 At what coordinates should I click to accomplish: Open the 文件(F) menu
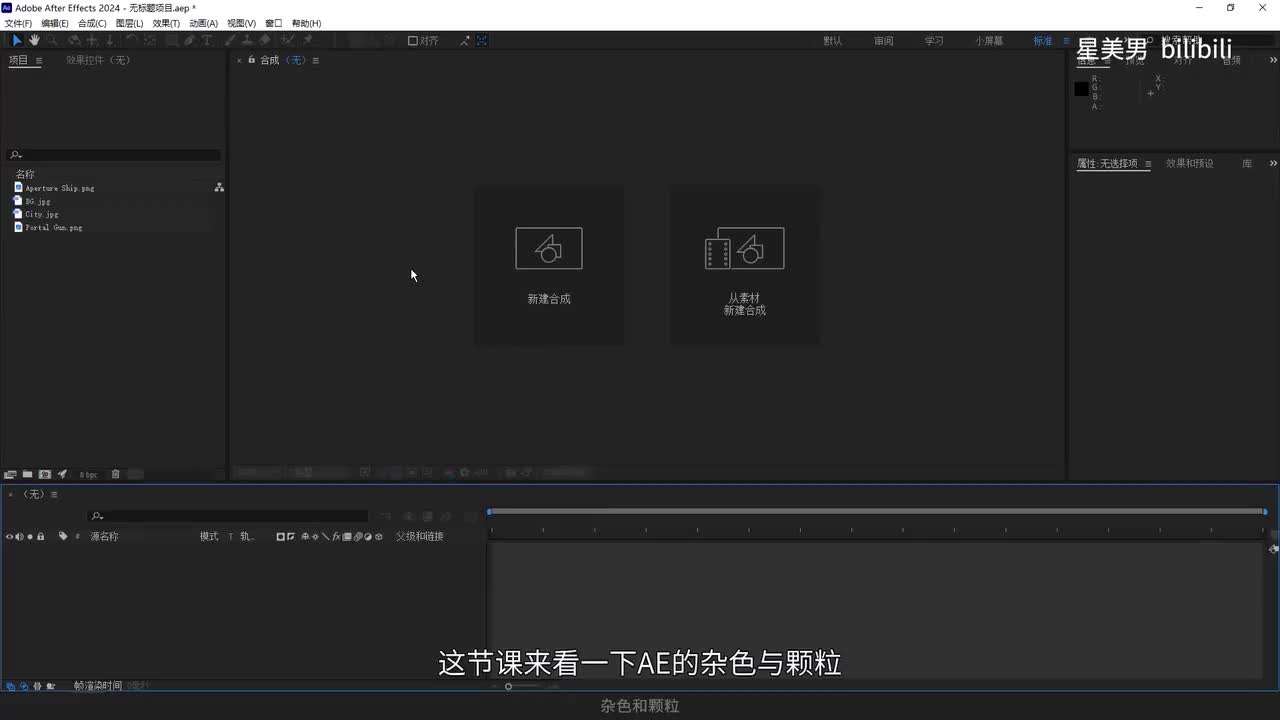pos(18,23)
